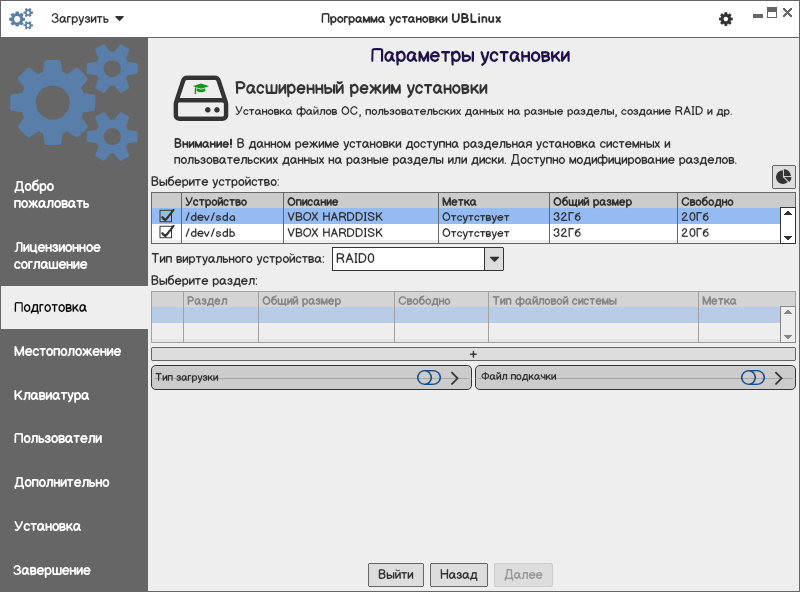The image size is (800, 592).
Task: Toggle the Файл подкачки switch
Action: point(752,378)
